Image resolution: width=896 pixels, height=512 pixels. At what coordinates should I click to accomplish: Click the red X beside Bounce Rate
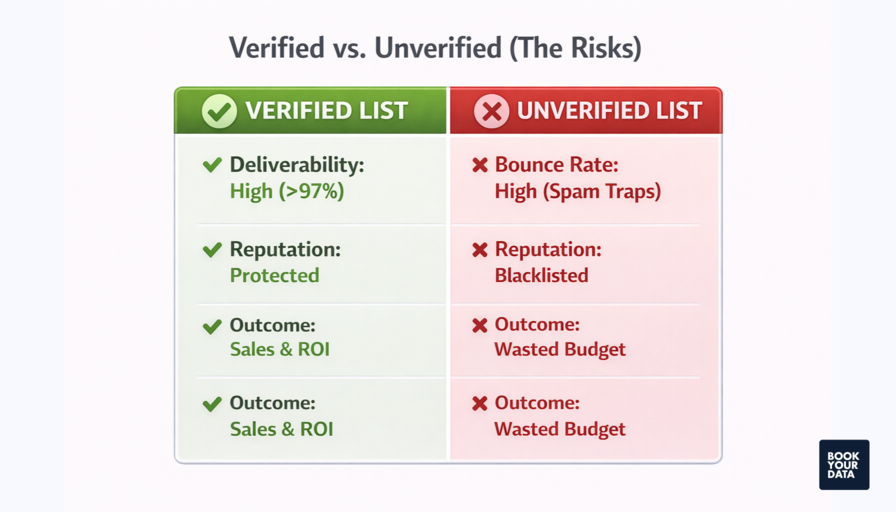480,165
